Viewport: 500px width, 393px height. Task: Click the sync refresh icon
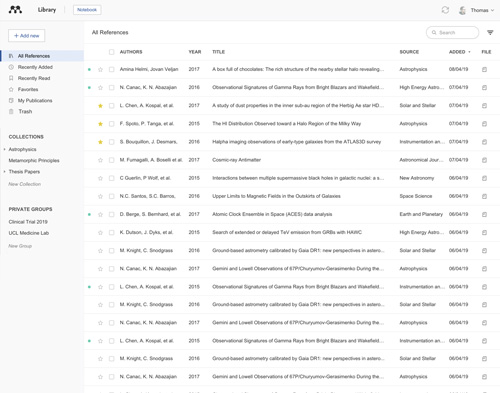click(445, 10)
